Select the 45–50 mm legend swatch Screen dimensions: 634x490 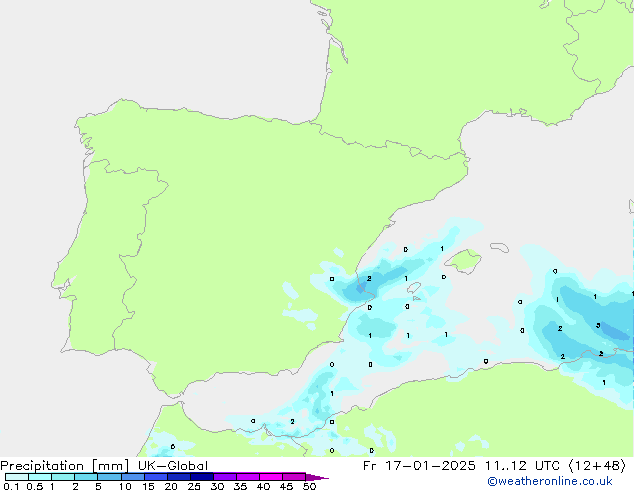coord(294,477)
